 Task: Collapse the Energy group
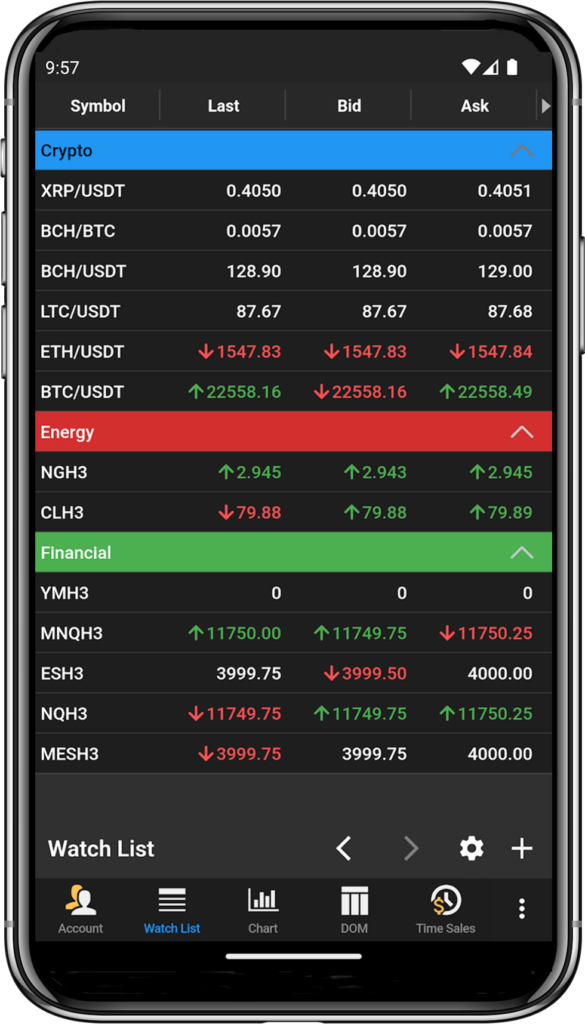522,432
